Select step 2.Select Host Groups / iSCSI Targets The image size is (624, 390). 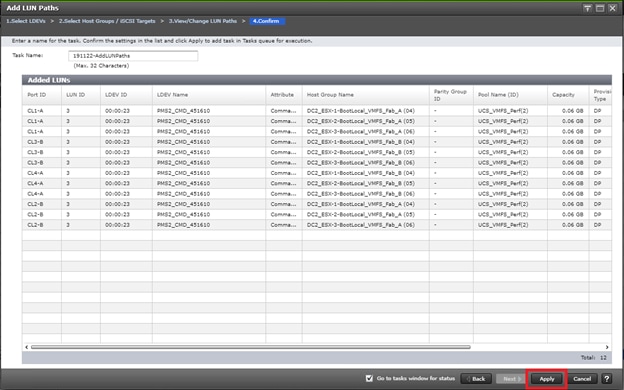point(107,21)
